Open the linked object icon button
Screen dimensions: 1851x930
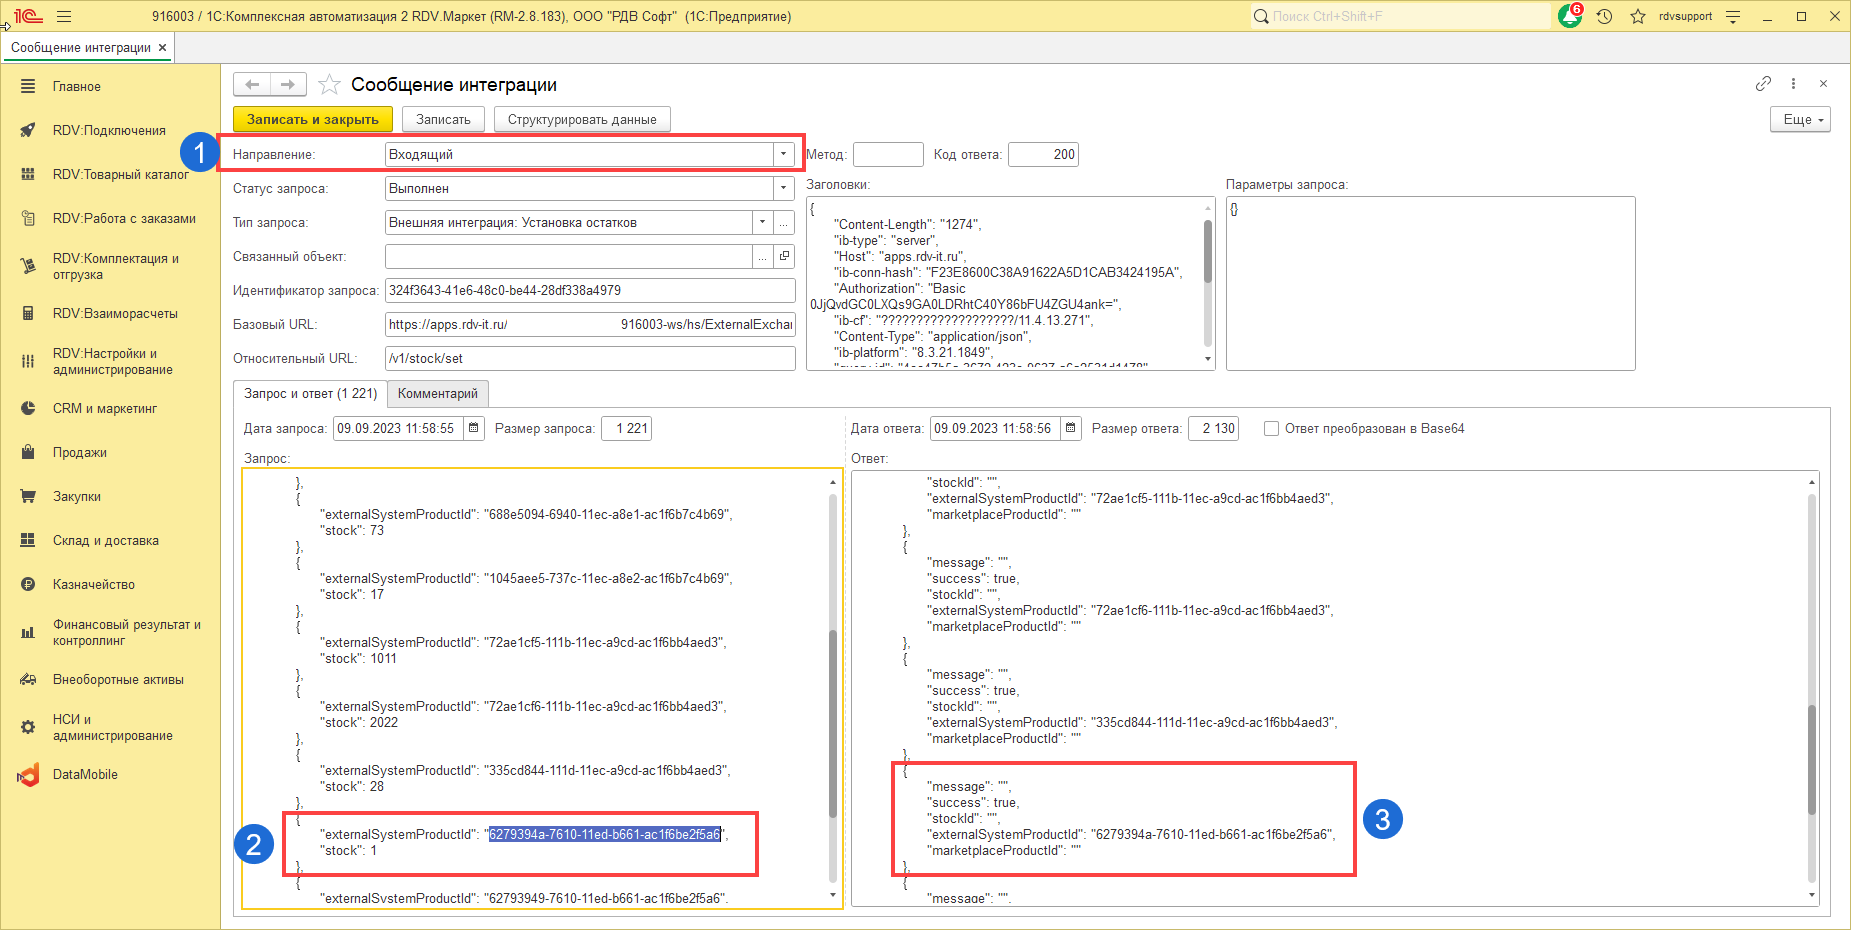[x=785, y=257]
